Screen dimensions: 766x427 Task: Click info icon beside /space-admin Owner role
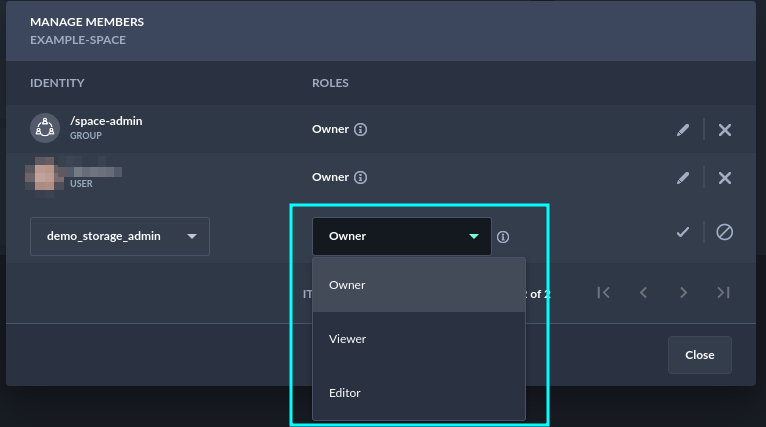361,130
